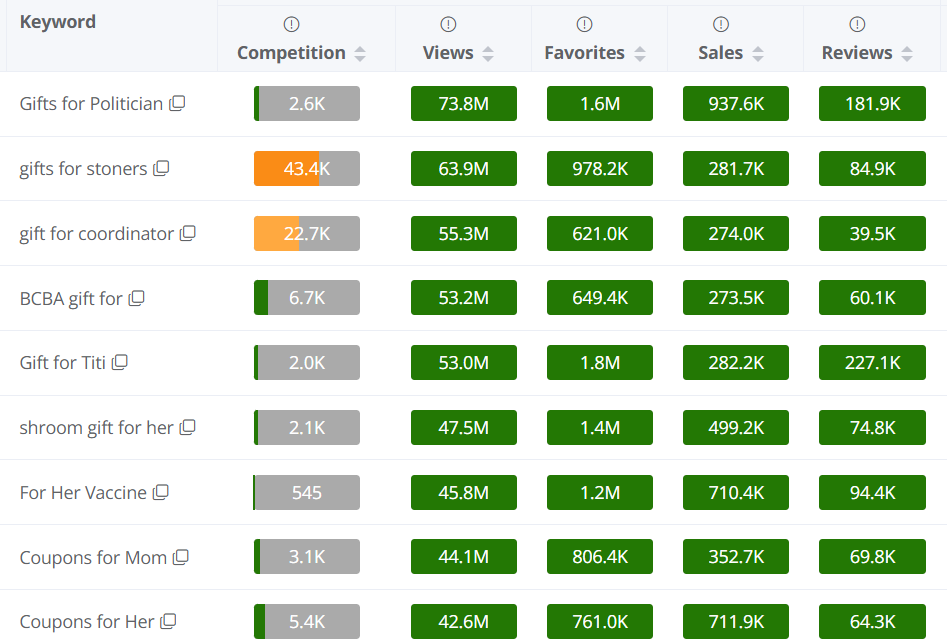The height and width of the screenshot is (644, 947).
Task: Copy the 'Gift for Titi' keyword
Action: (x=120, y=362)
